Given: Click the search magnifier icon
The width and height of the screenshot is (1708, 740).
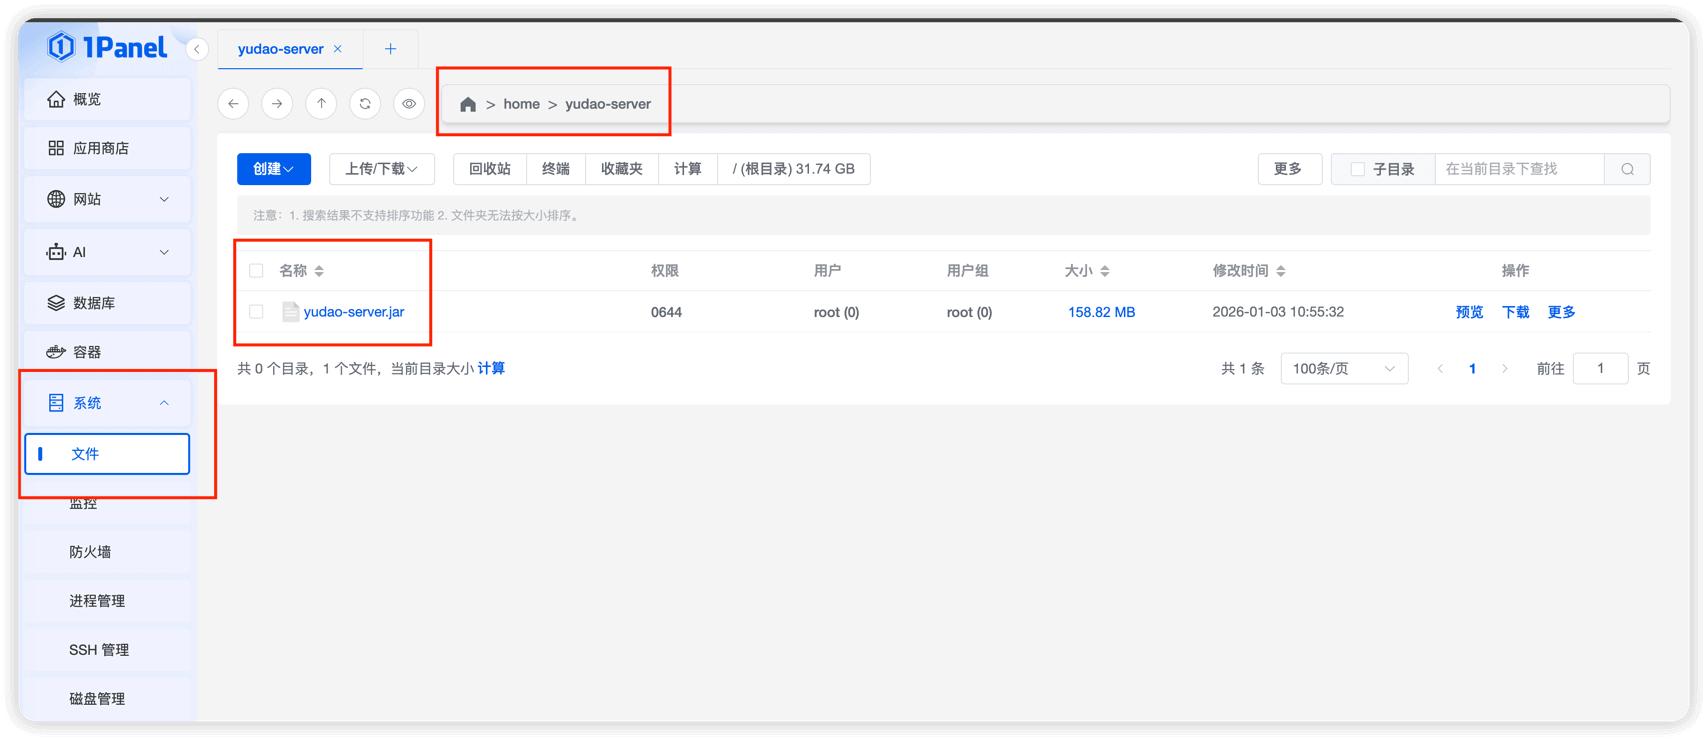Looking at the screenshot, I should [x=1627, y=169].
